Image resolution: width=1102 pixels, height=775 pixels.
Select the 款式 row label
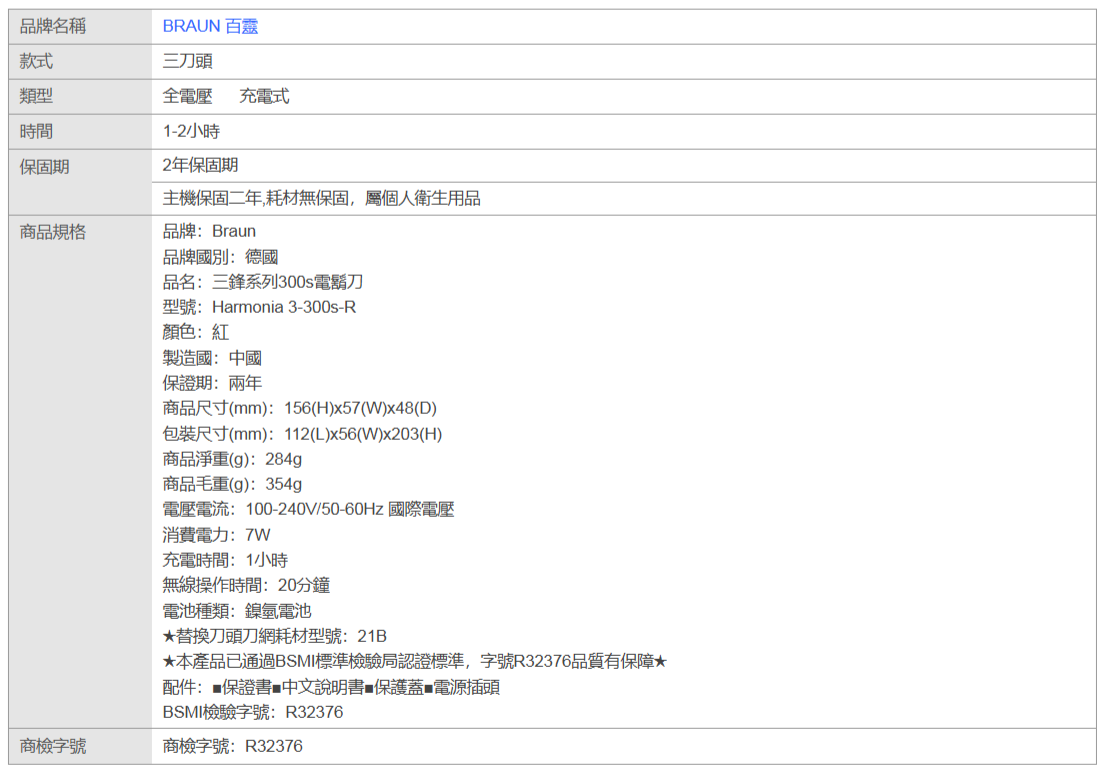click(x=37, y=62)
